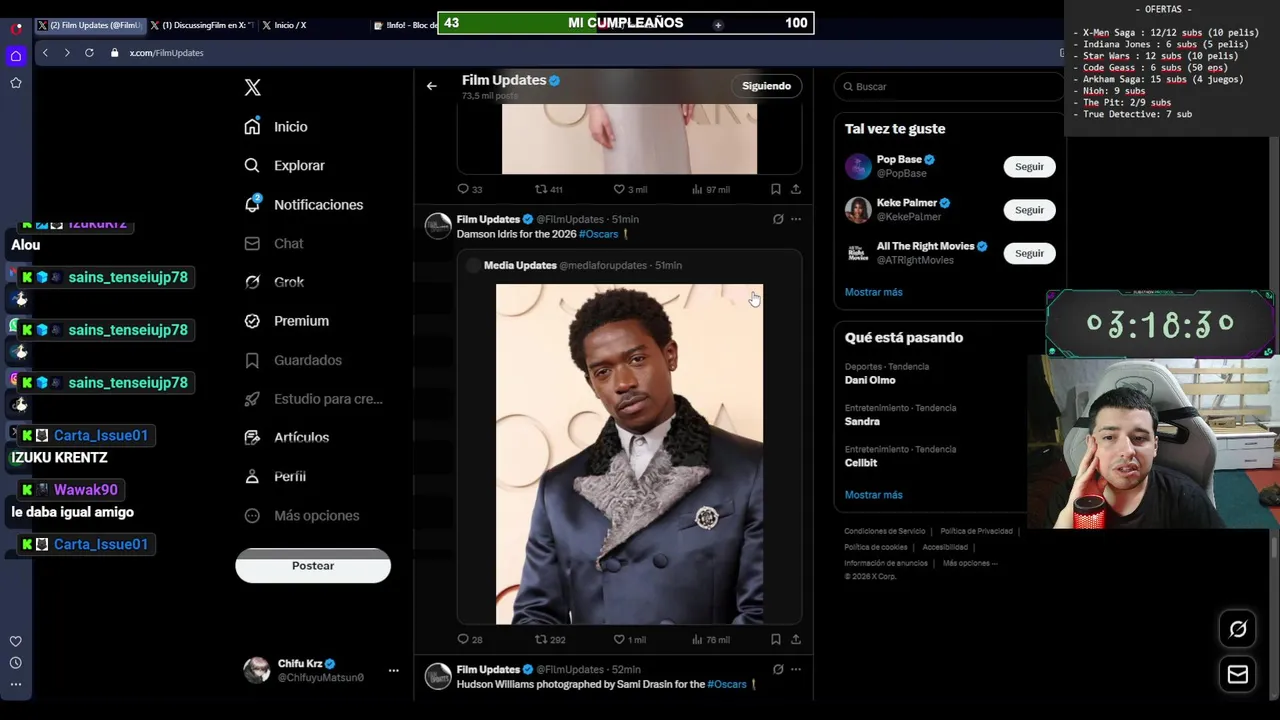
Task: Click #Oscars hashtag in Hudson Williams post
Action: point(727,684)
